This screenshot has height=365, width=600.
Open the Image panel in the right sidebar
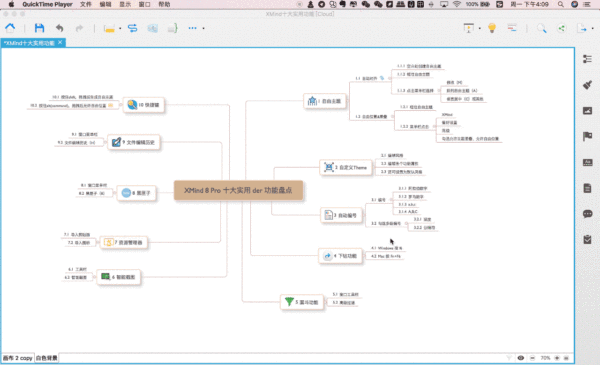587,111
